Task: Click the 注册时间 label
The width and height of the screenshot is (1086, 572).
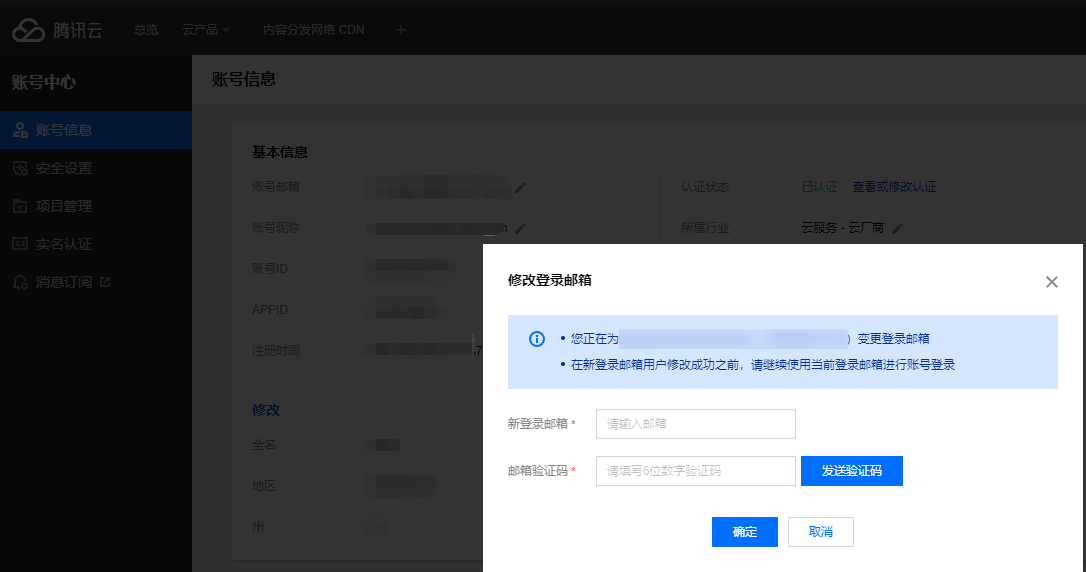Action: click(x=276, y=350)
